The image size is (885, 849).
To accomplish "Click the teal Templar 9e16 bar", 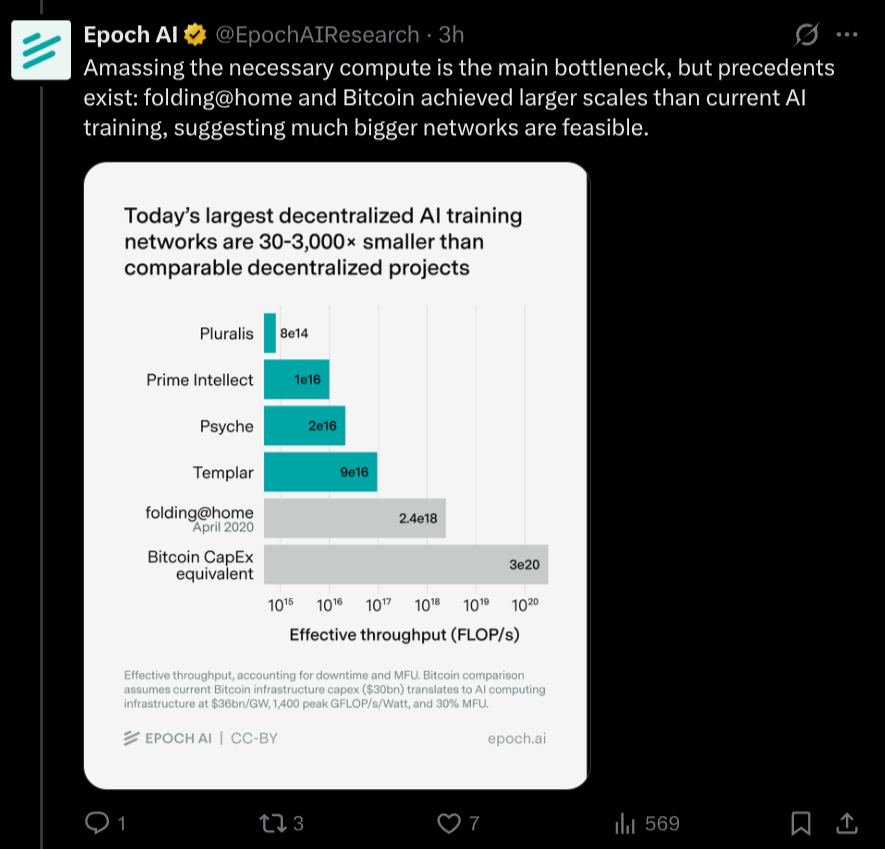I will pyautogui.click(x=320, y=472).
